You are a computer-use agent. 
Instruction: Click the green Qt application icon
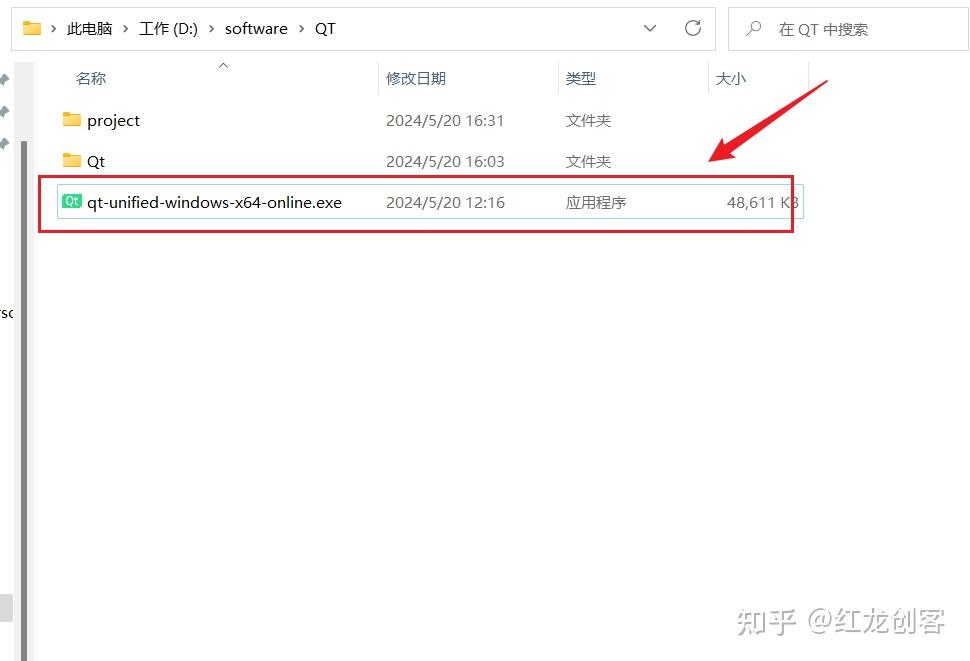(70, 201)
